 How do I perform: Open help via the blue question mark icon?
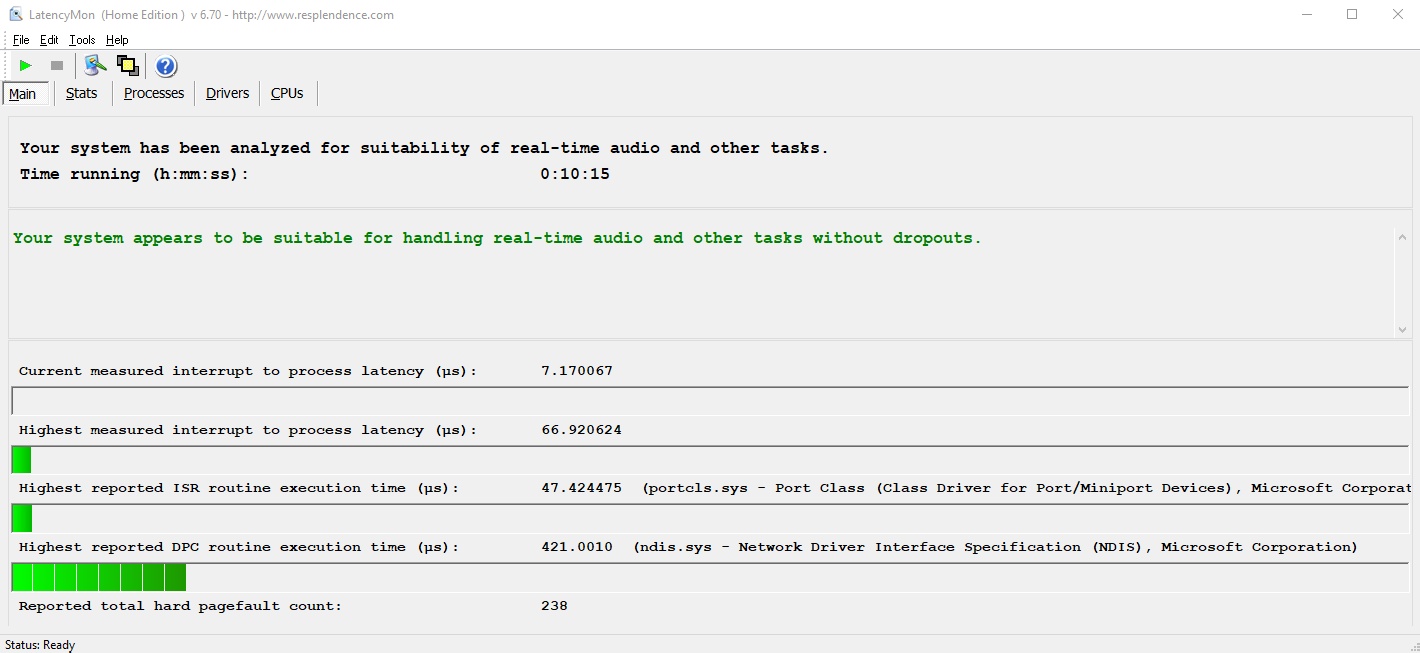click(x=166, y=66)
